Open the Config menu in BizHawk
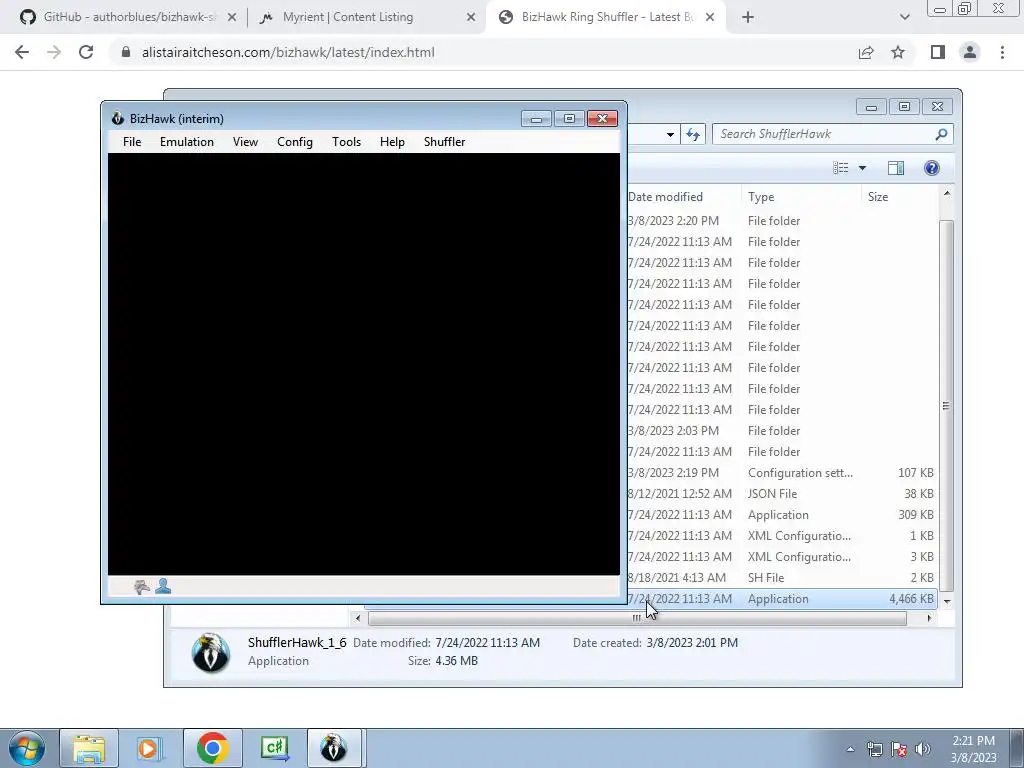This screenshot has height=768, width=1024. [x=295, y=142]
